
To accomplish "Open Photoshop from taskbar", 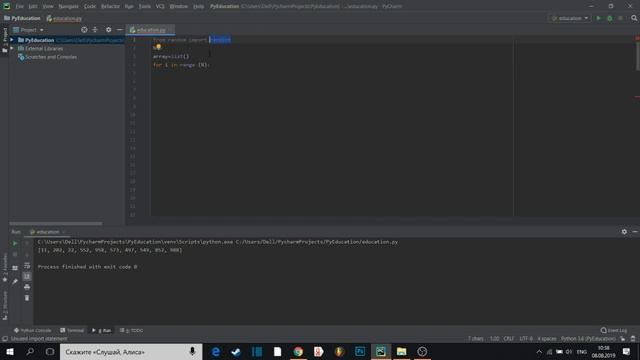I will [x=360, y=352].
